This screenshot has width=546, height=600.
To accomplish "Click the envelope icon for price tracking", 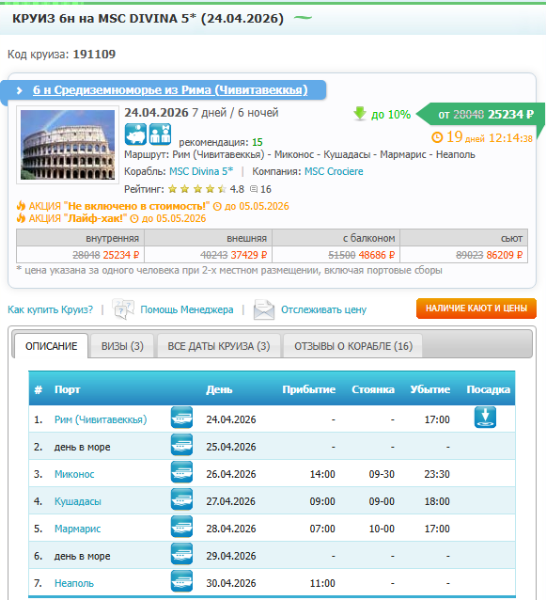I will pos(264,310).
